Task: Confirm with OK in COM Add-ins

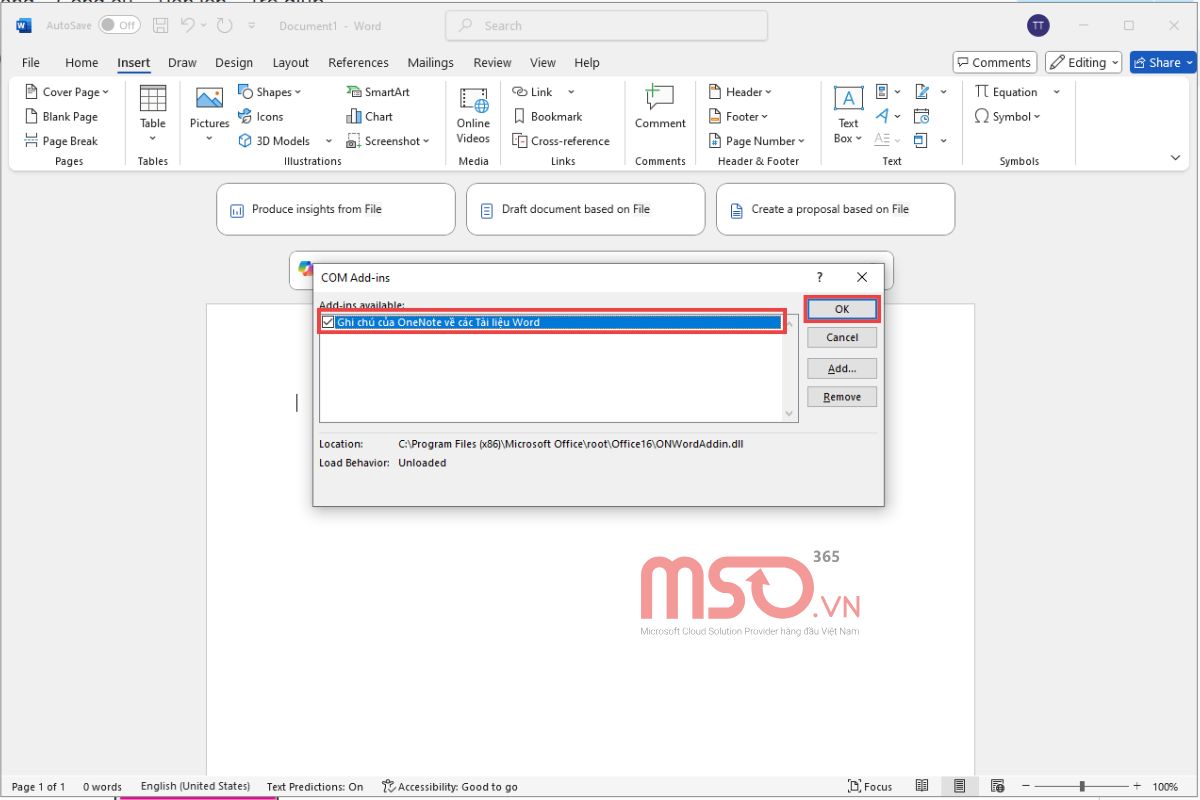Action: (842, 309)
